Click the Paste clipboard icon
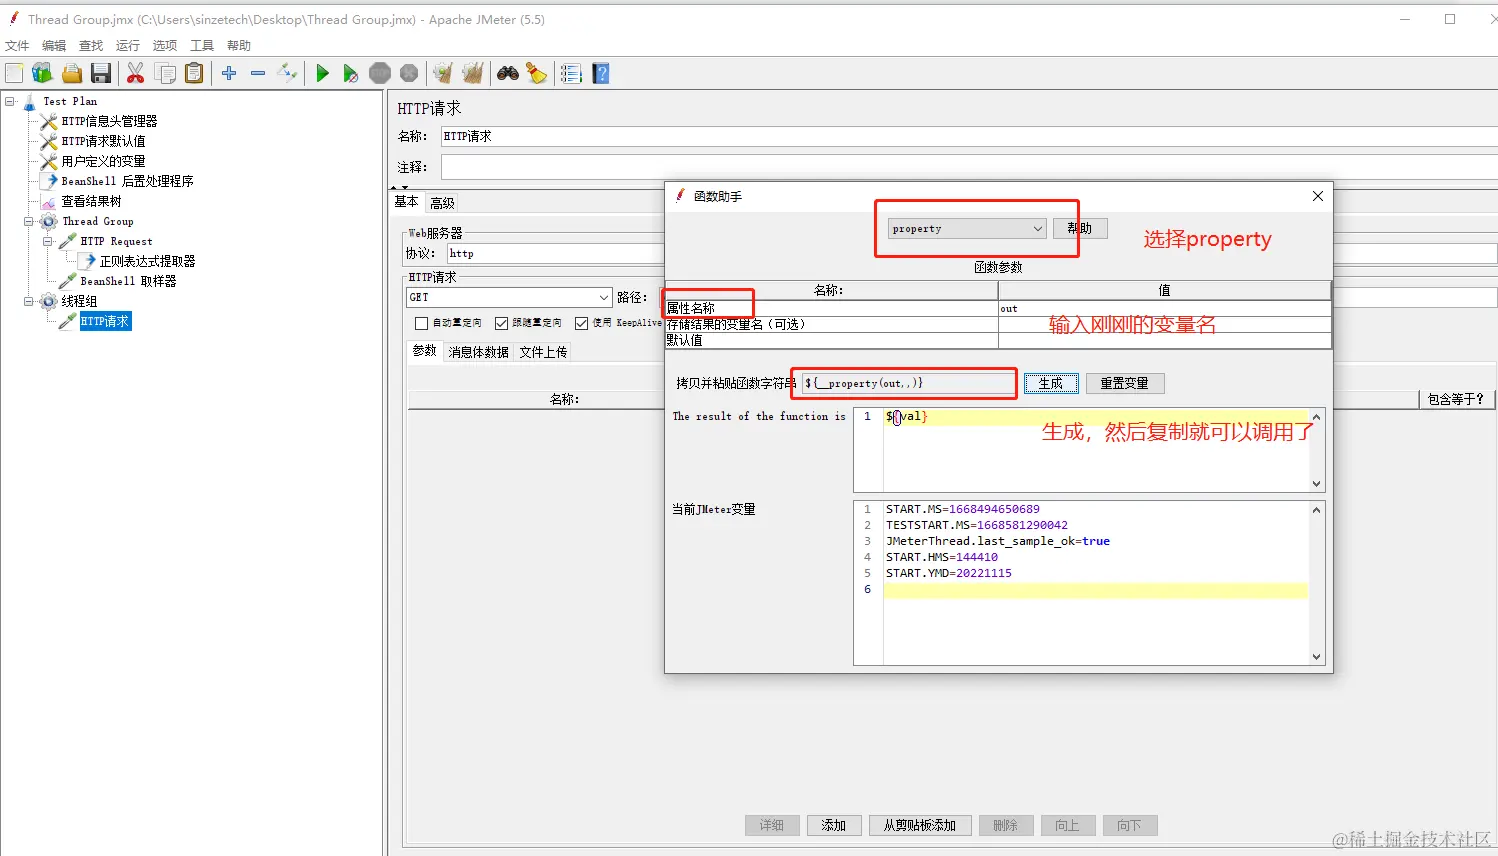Viewport: 1498px width, 856px height. [x=194, y=73]
